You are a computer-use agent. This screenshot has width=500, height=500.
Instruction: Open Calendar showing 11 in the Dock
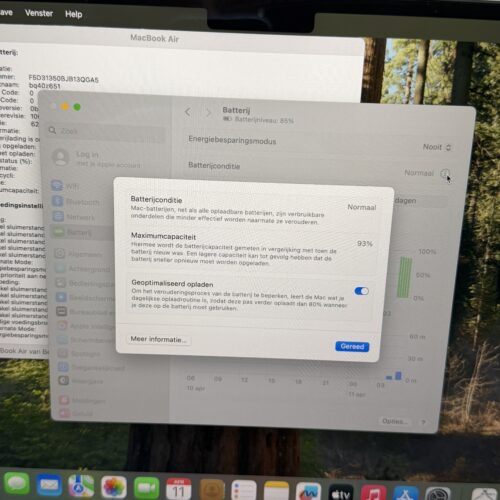click(179, 489)
